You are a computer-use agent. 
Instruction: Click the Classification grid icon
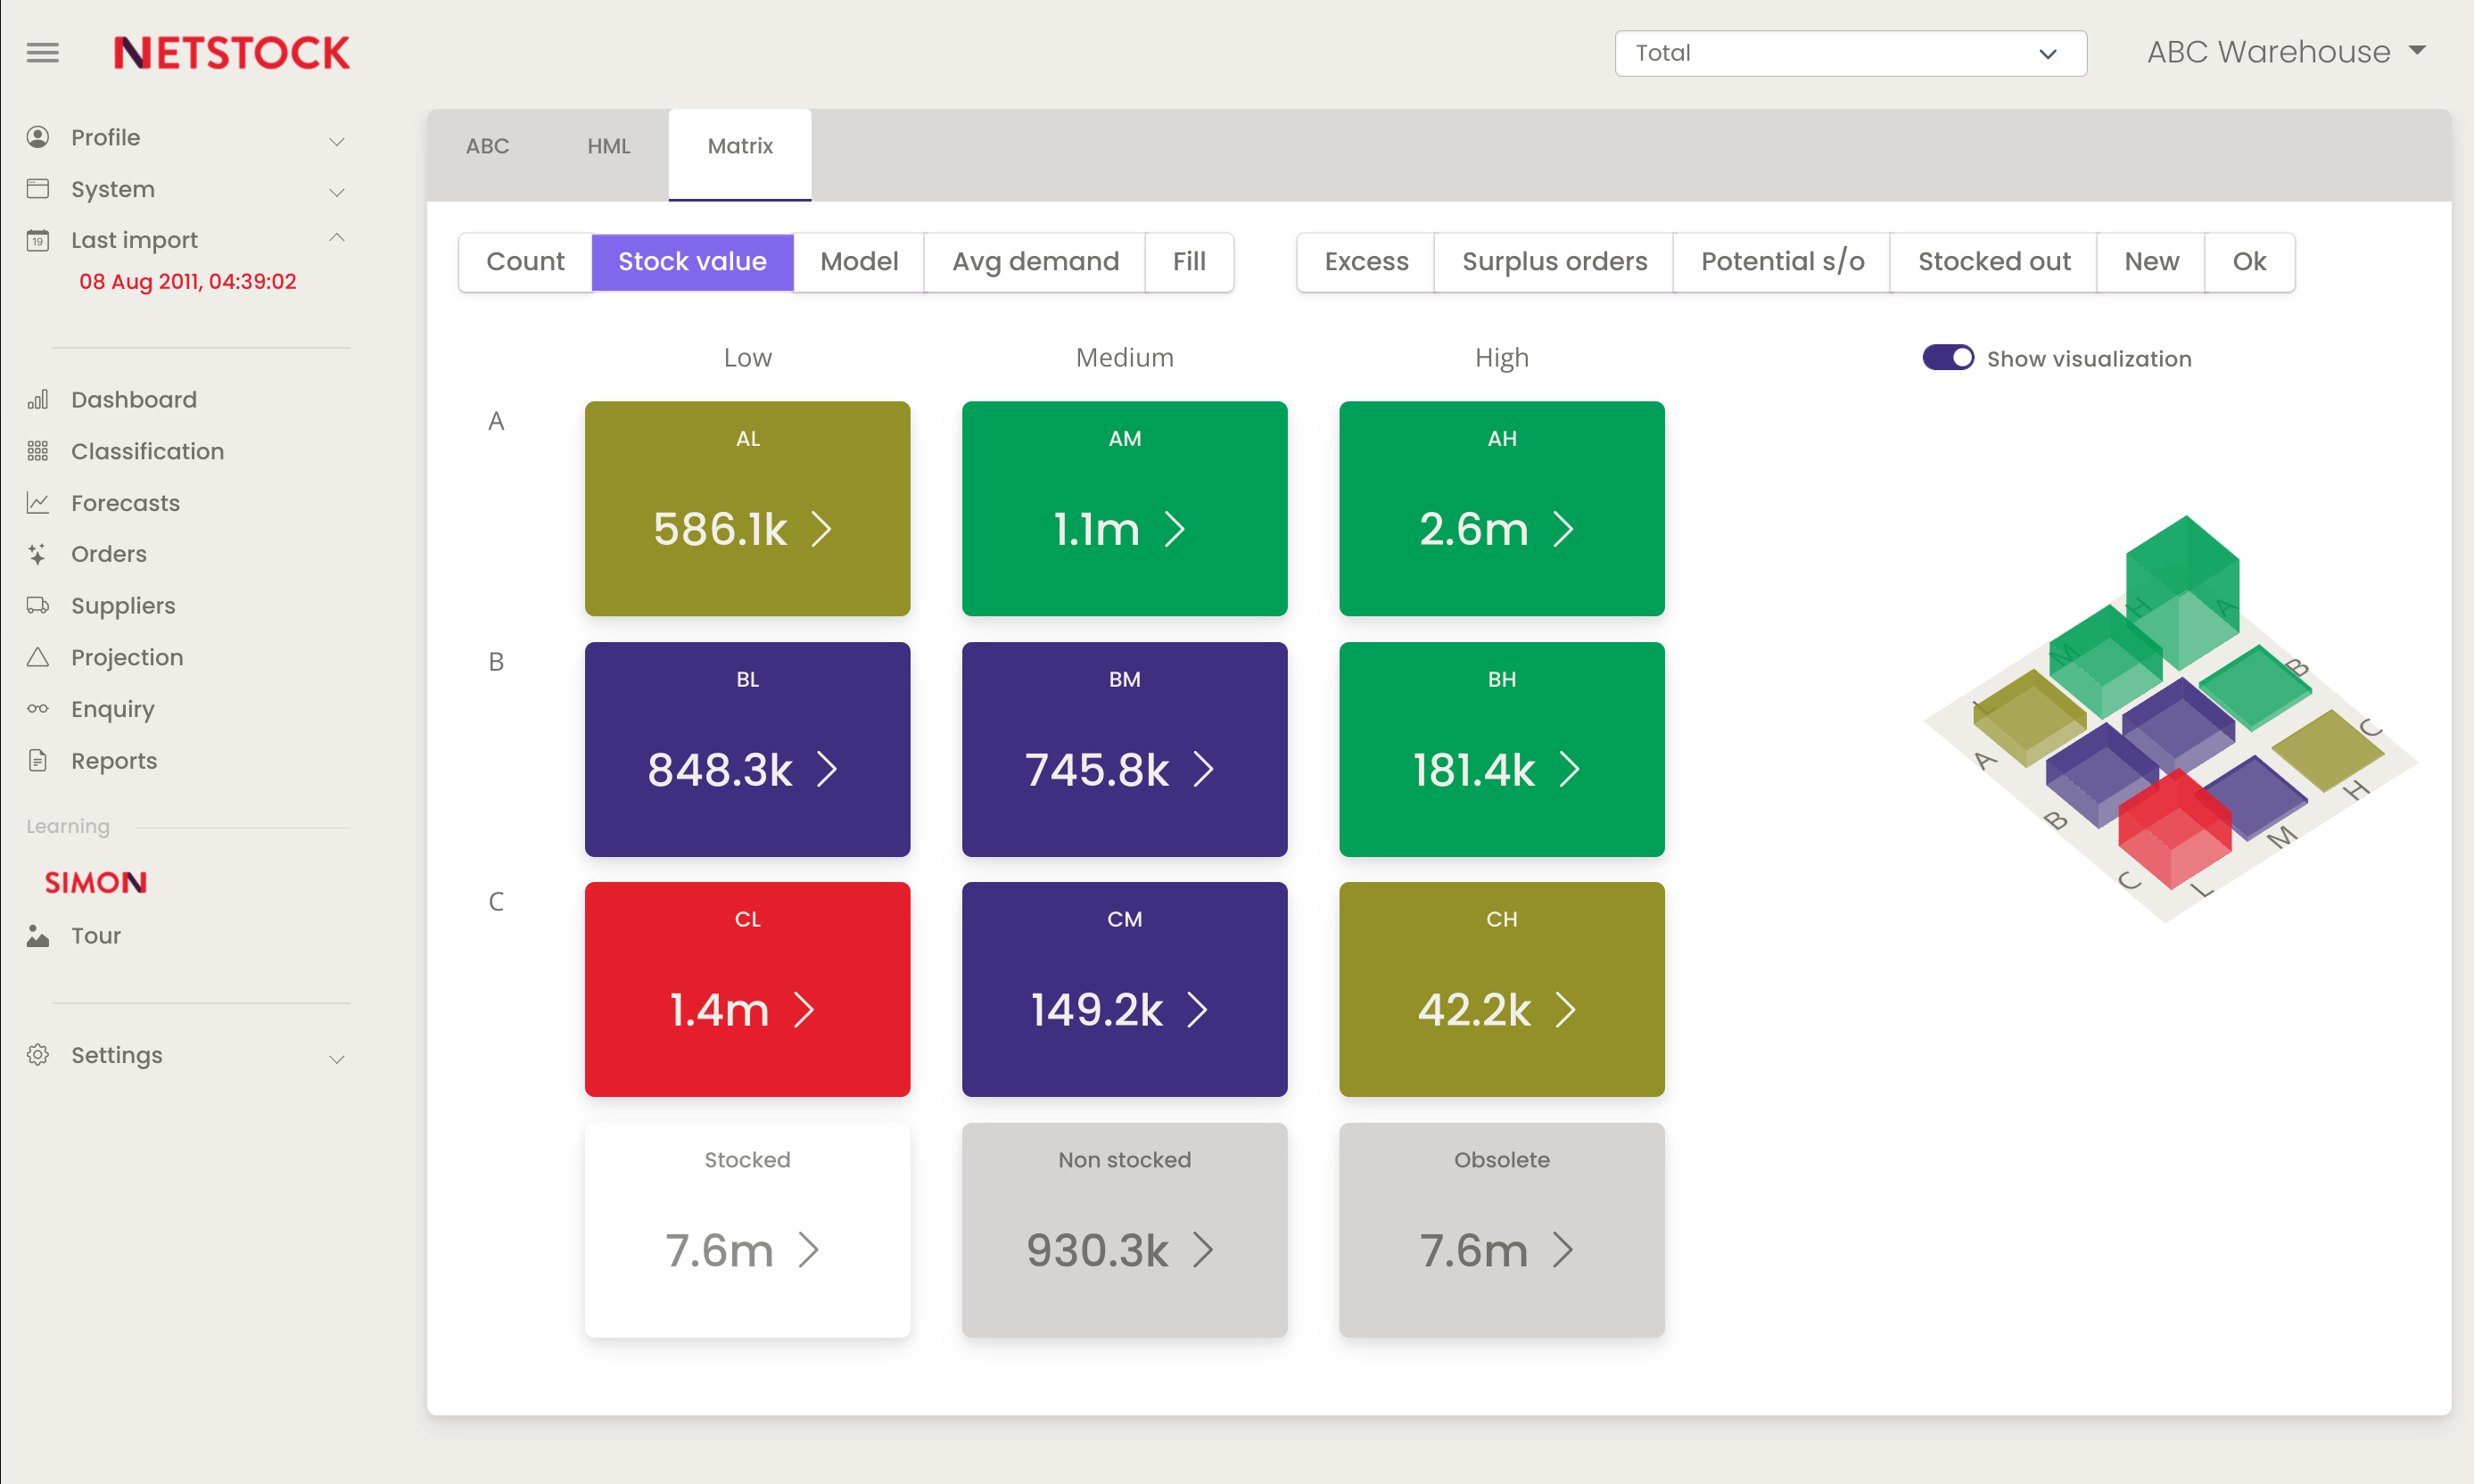click(x=38, y=452)
